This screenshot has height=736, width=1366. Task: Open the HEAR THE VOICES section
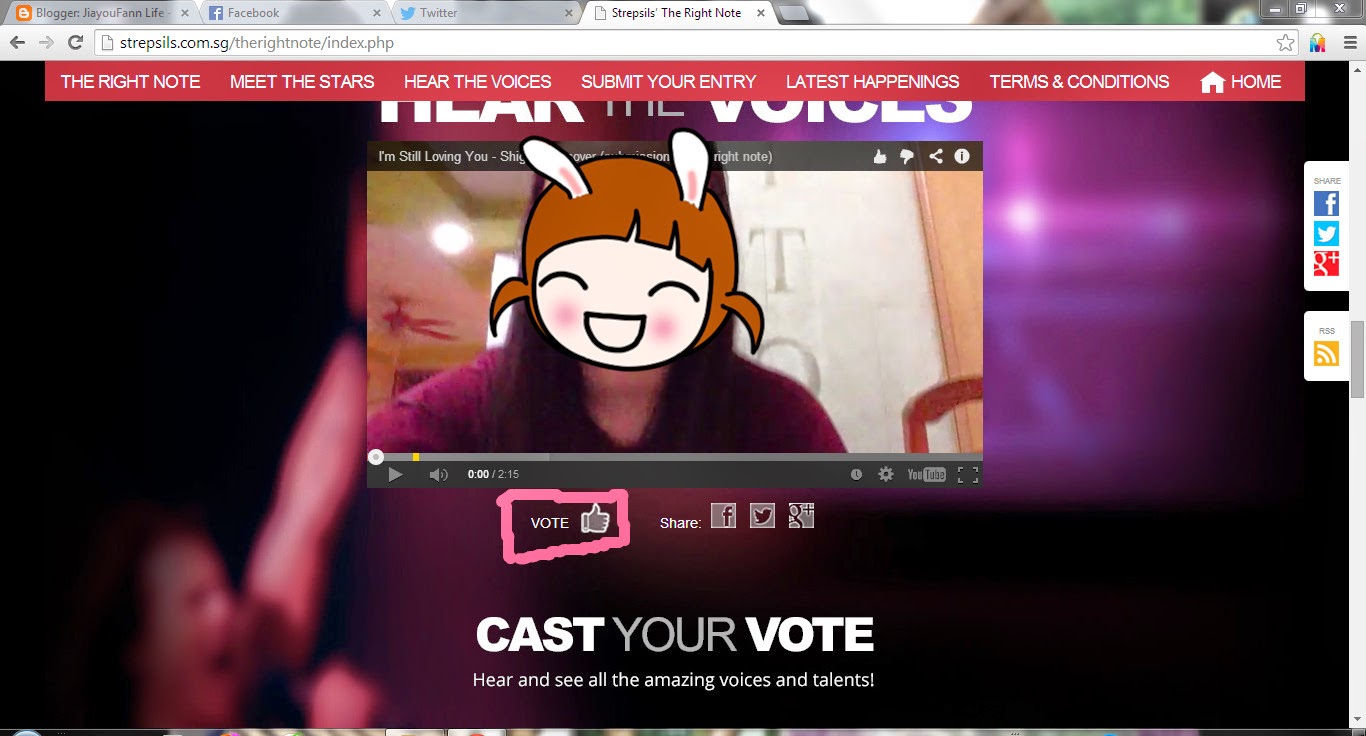[478, 82]
